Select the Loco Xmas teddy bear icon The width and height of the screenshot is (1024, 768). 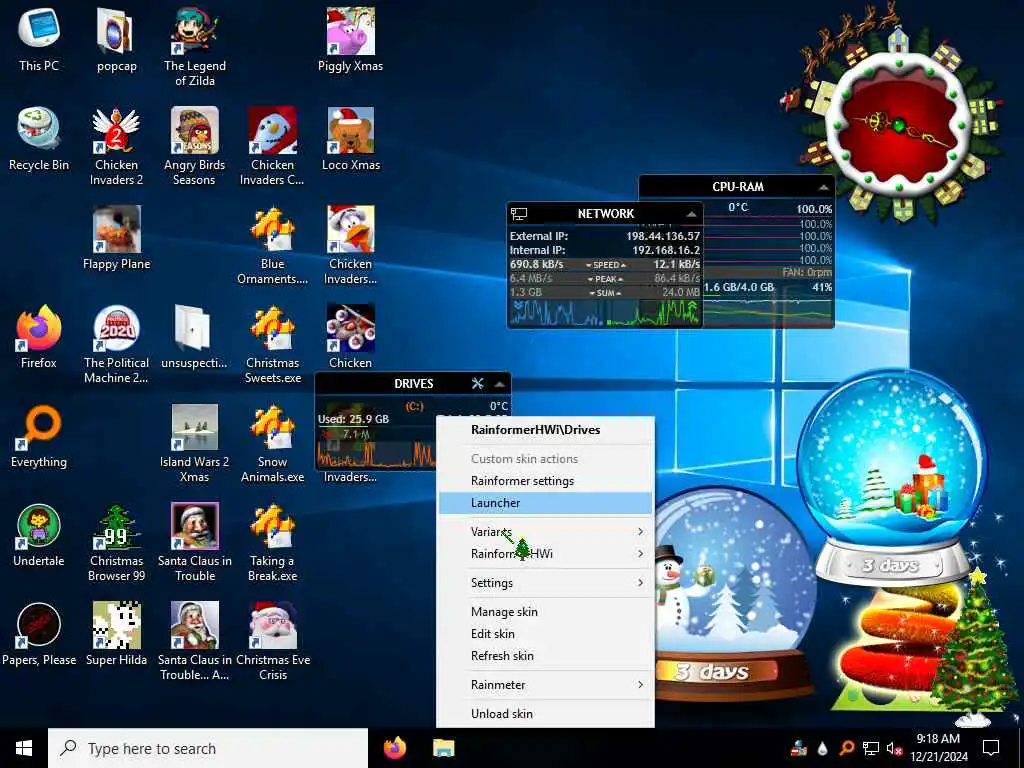351,138
